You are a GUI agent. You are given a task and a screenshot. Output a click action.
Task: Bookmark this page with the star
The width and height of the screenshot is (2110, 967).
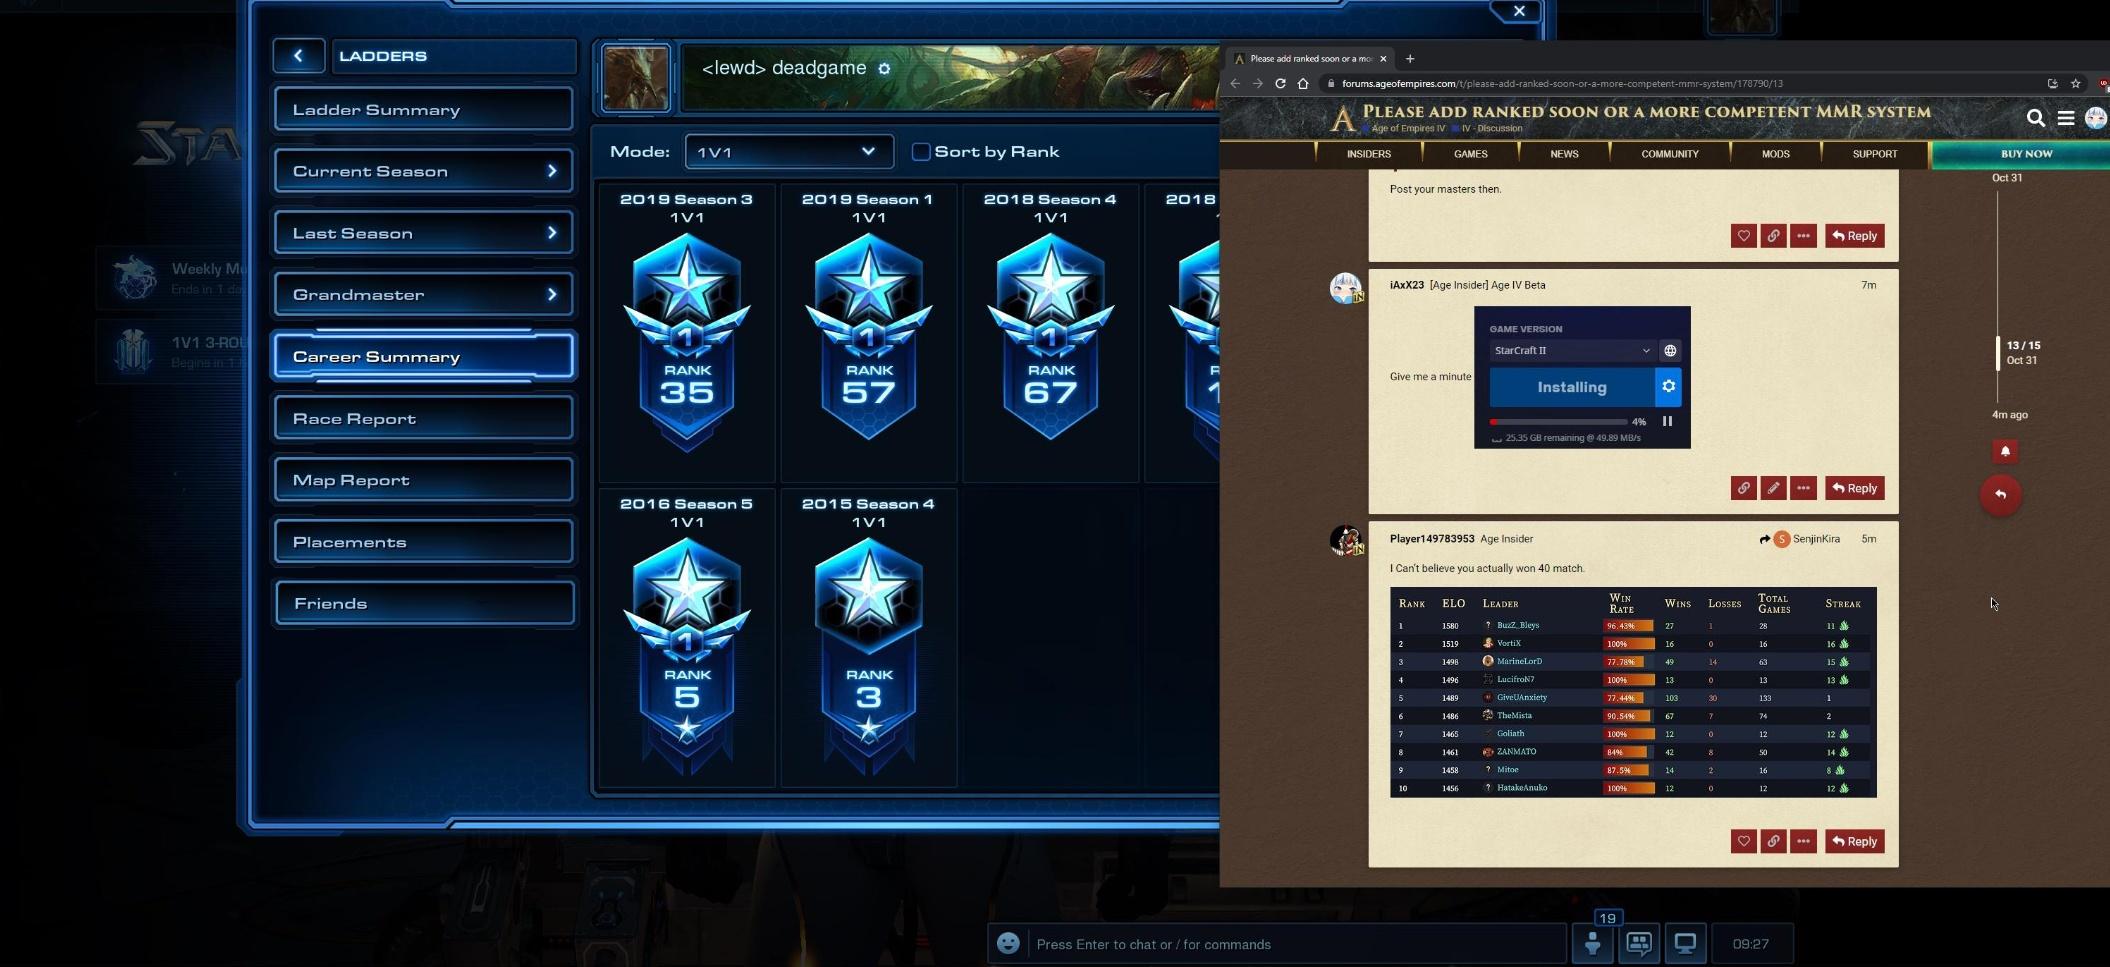coord(2075,84)
